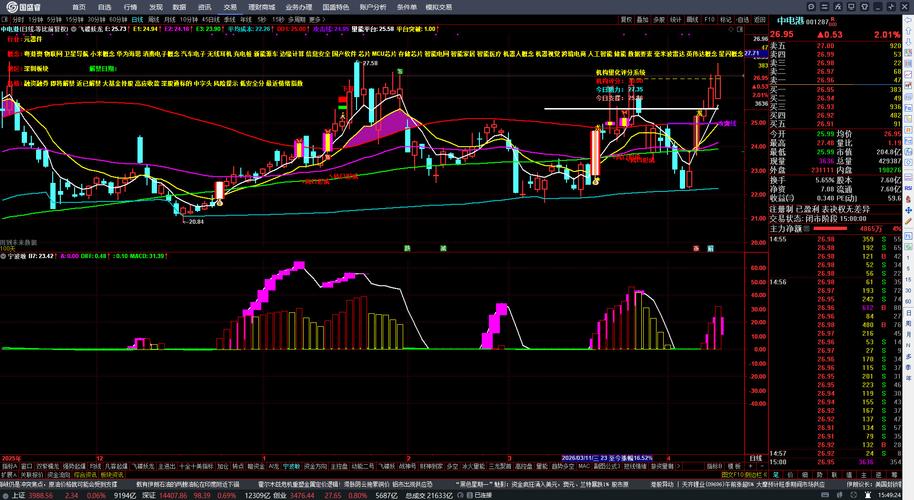Click 模板 button at bottom right
The width and height of the screenshot is (914, 500).
point(734,466)
